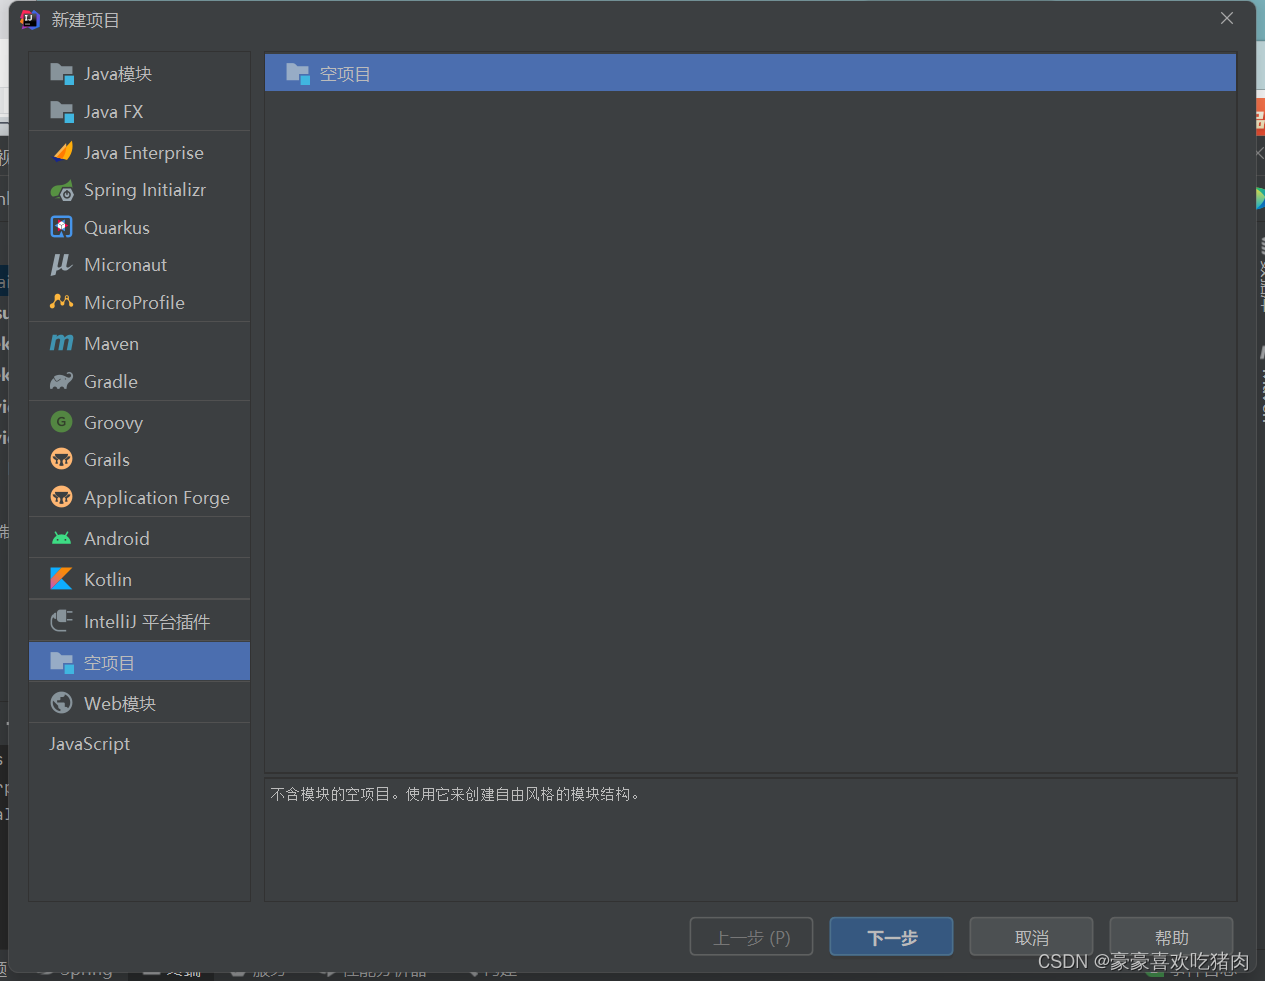Click the Java FX folder icon
This screenshot has height=981, width=1265.
[x=62, y=112]
